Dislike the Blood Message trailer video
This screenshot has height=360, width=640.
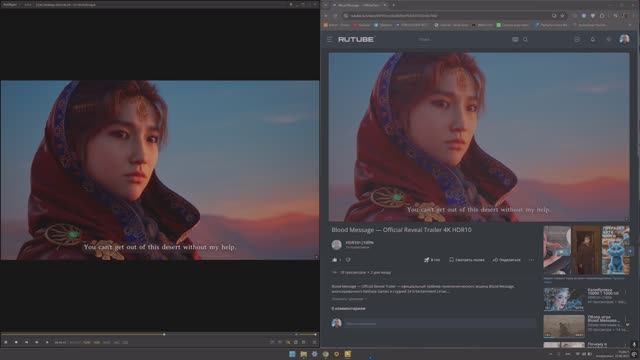point(348,260)
